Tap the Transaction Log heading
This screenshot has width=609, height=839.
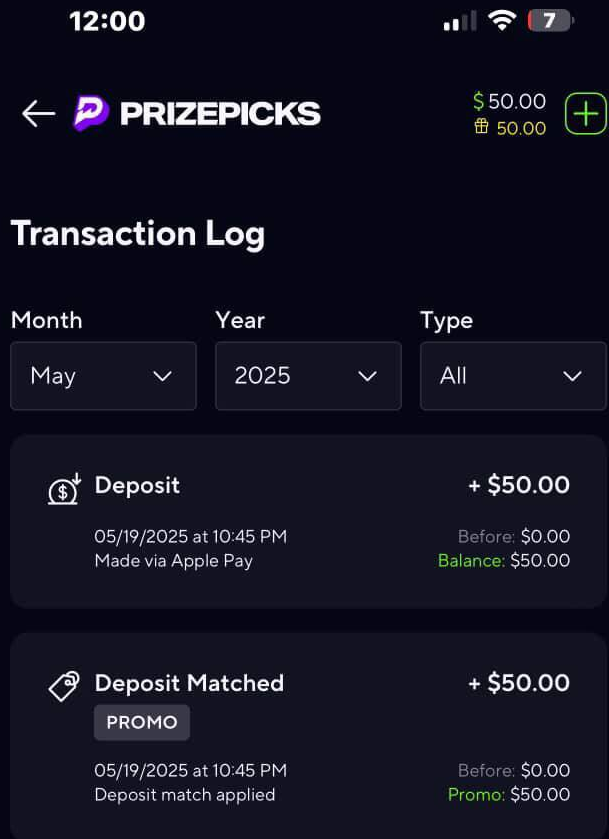click(x=138, y=234)
